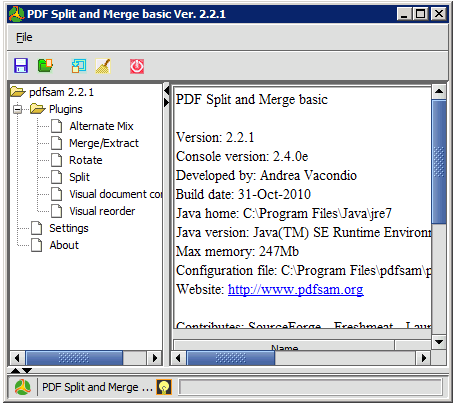Click the 'Version: 2.2.1' line
This screenshot has width=454, height=405.
(215, 137)
